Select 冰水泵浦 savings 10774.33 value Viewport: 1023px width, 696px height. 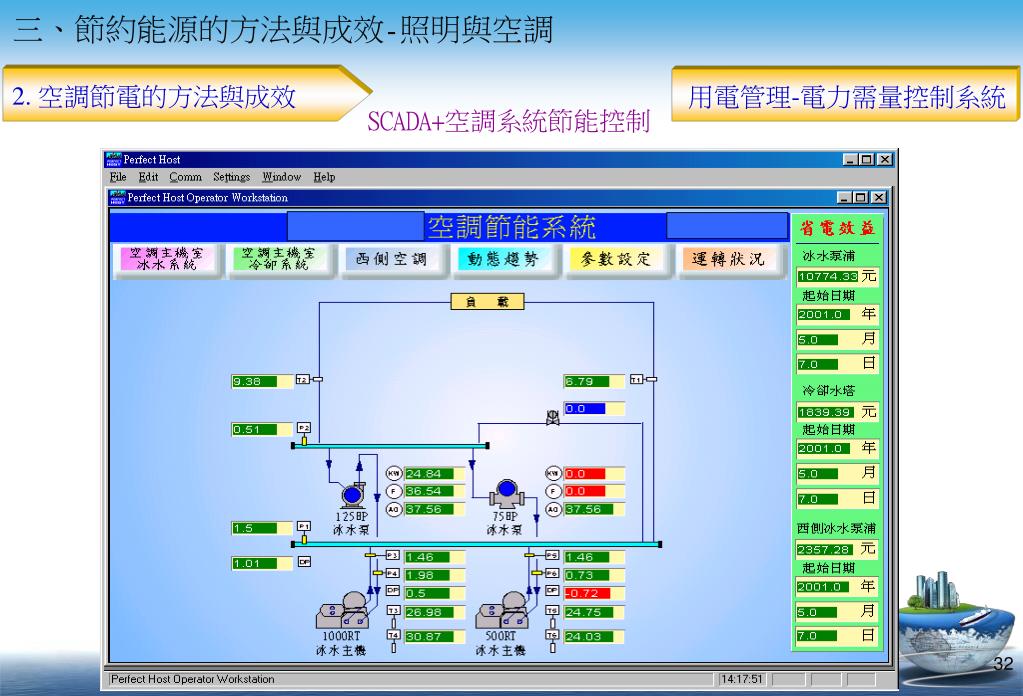click(827, 277)
